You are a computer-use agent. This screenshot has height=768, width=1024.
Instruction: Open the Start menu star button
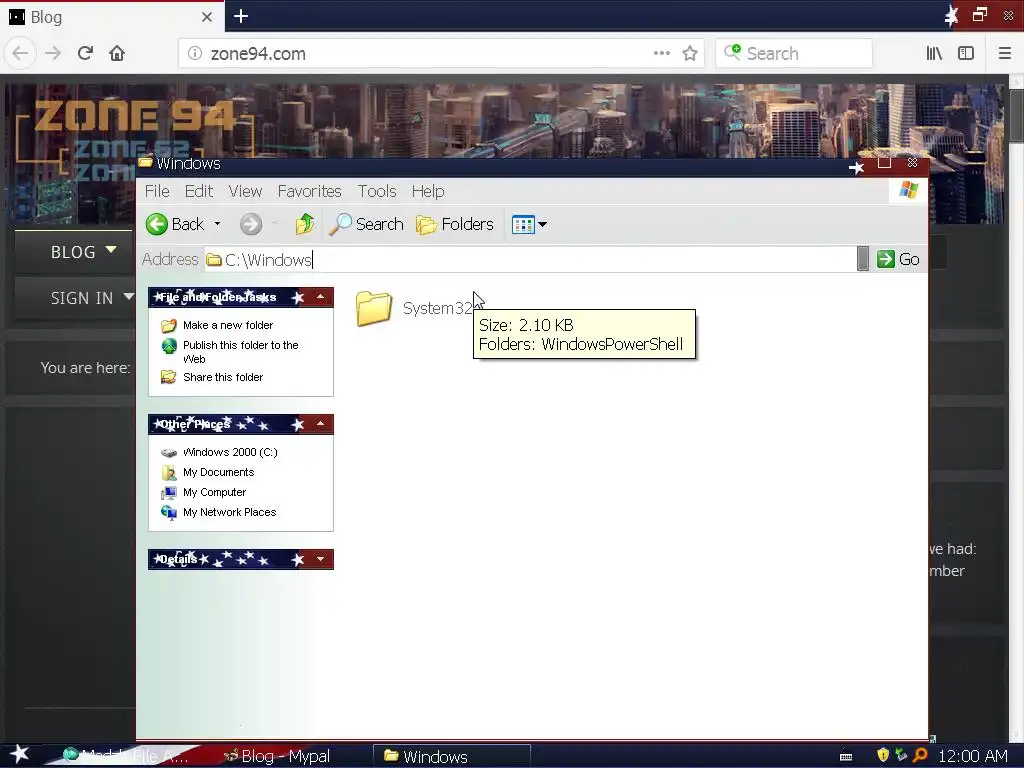[x=20, y=755]
